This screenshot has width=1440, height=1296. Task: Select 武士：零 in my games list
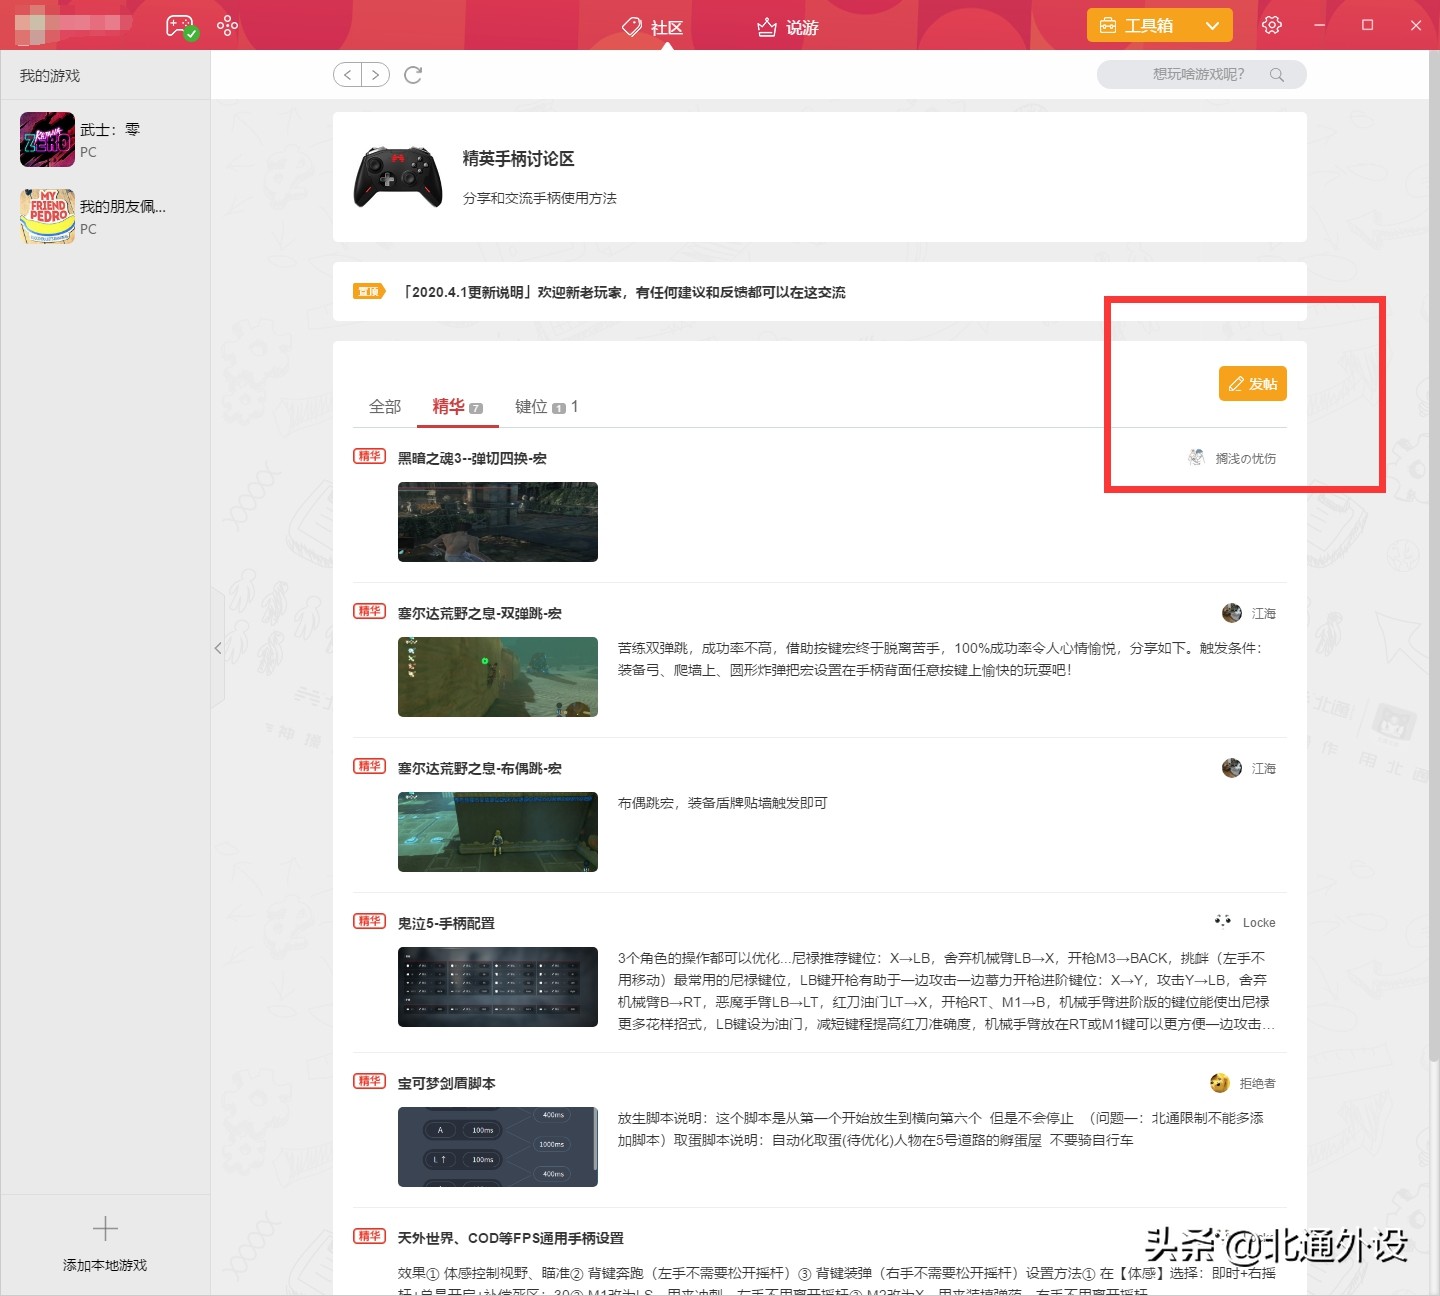click(x=105, y=139)
